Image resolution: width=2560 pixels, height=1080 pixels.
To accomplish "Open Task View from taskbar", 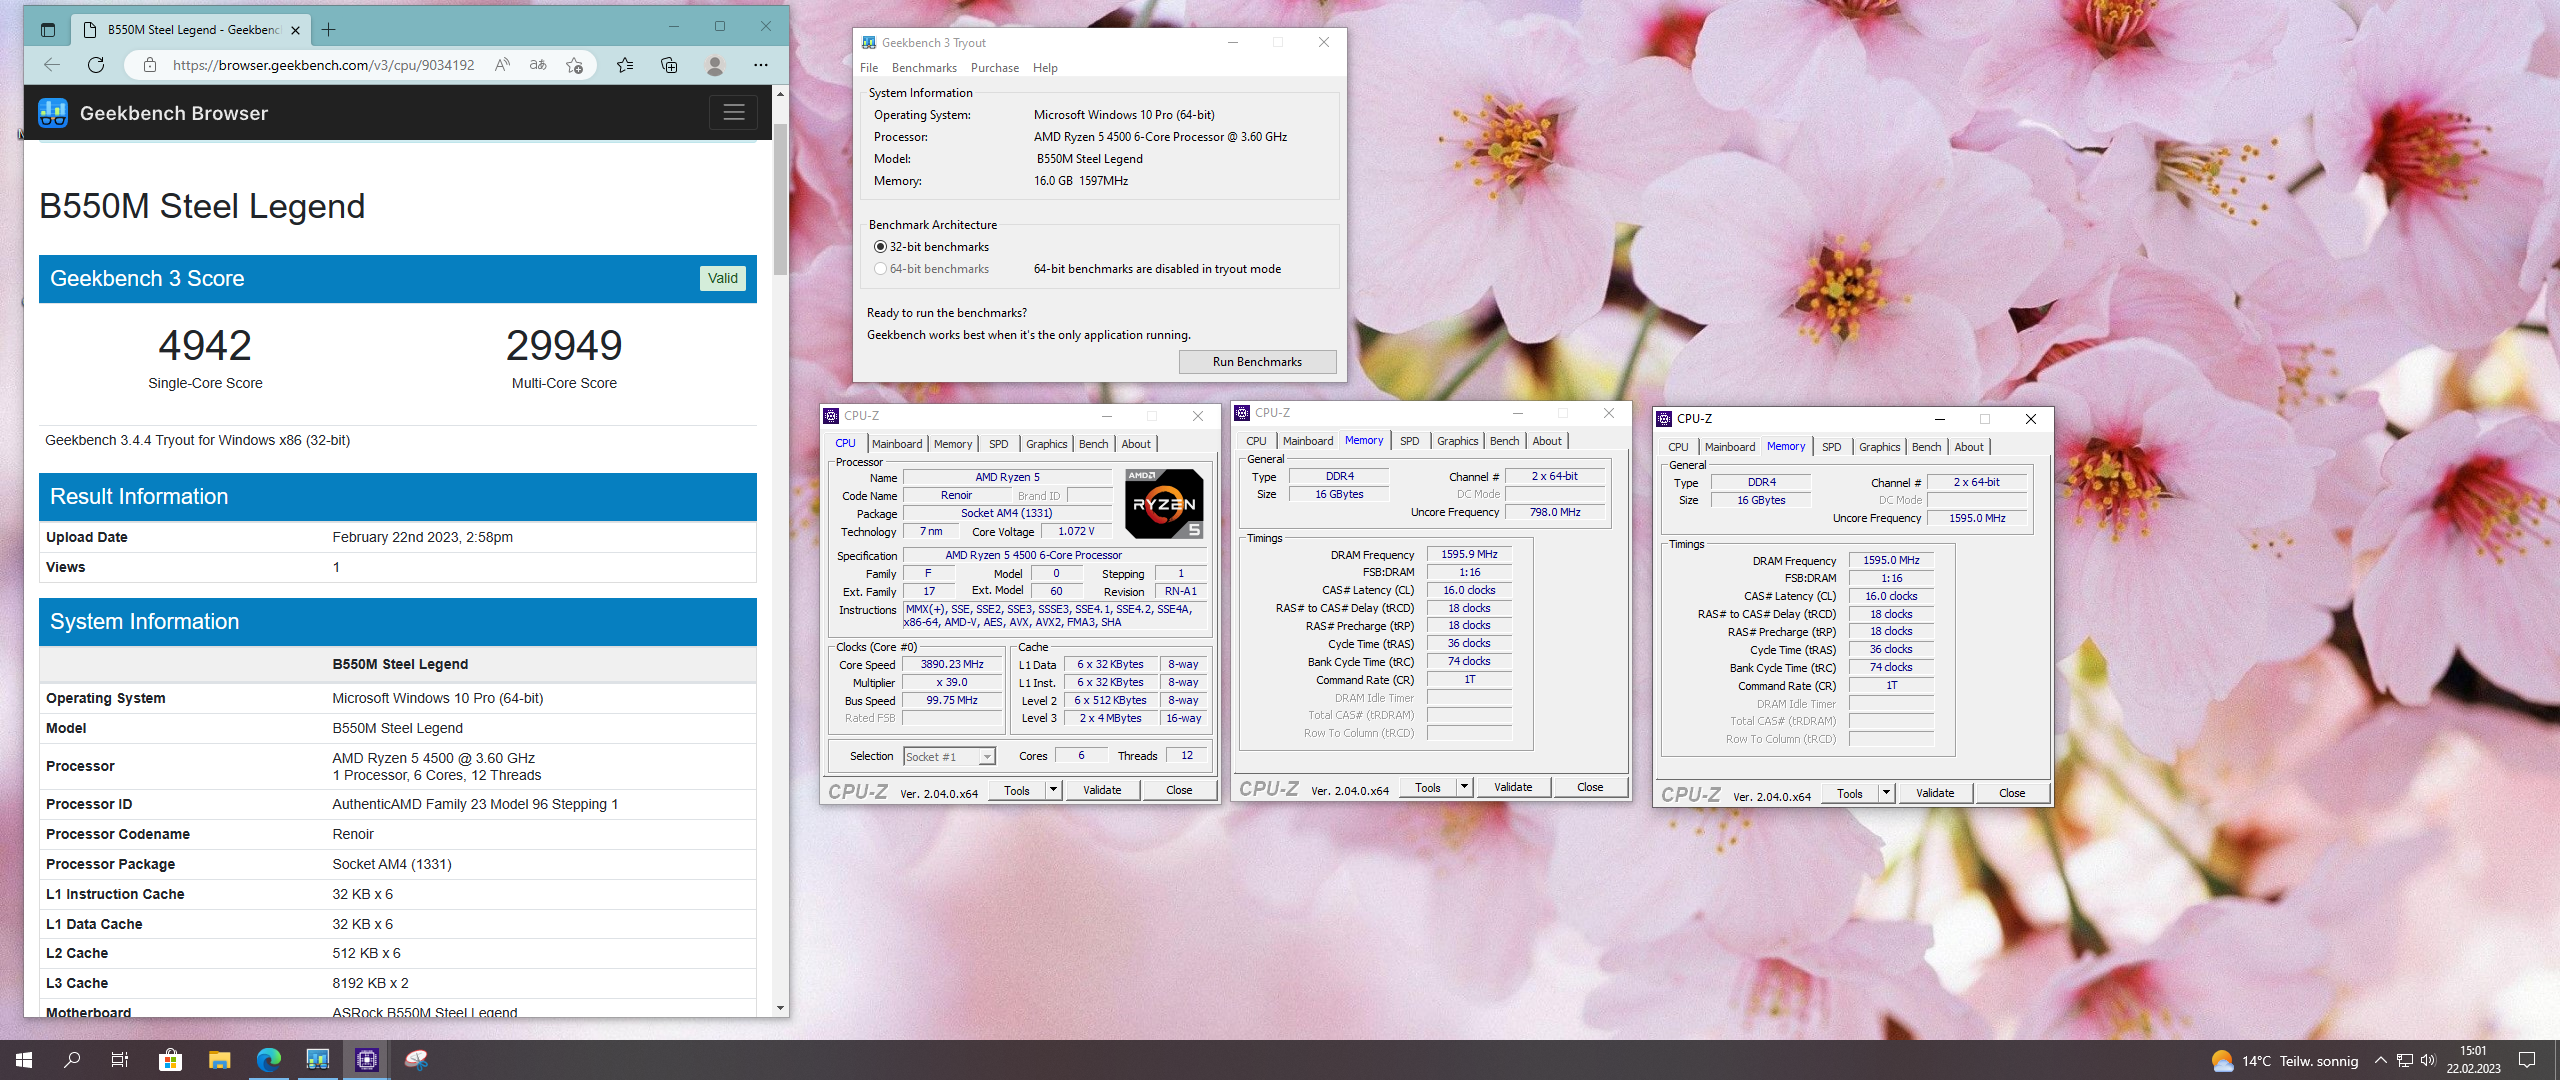I will [x=120, y=1060].
